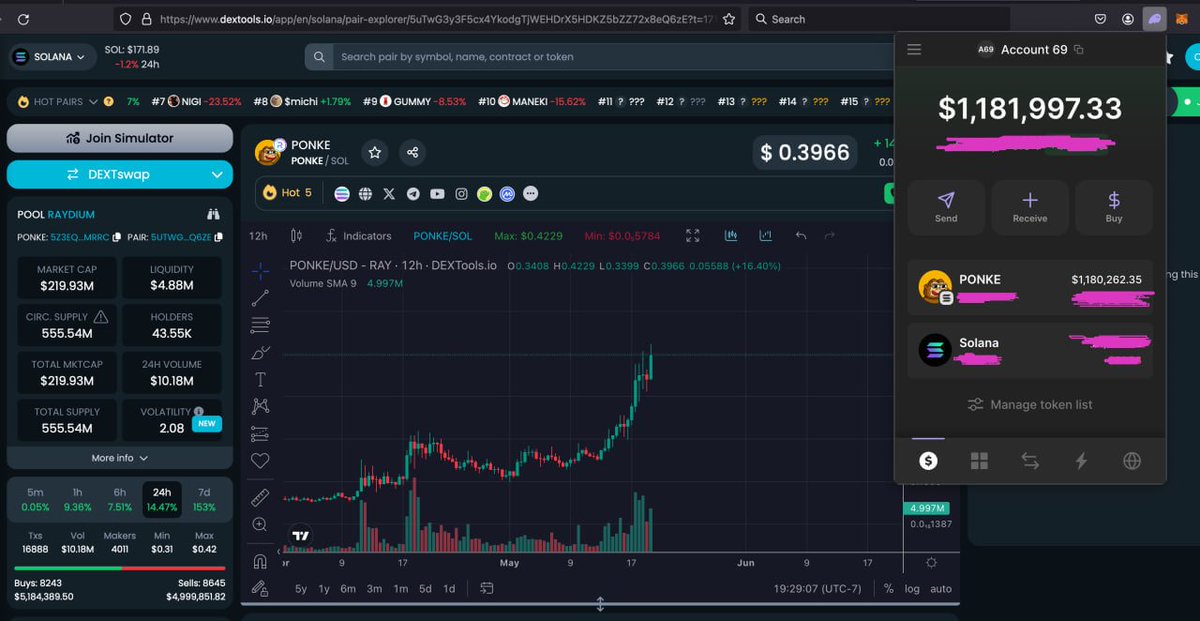Select the chart ruler measure tool
The height and width of the screenshot is (621, 1200).
260,497
